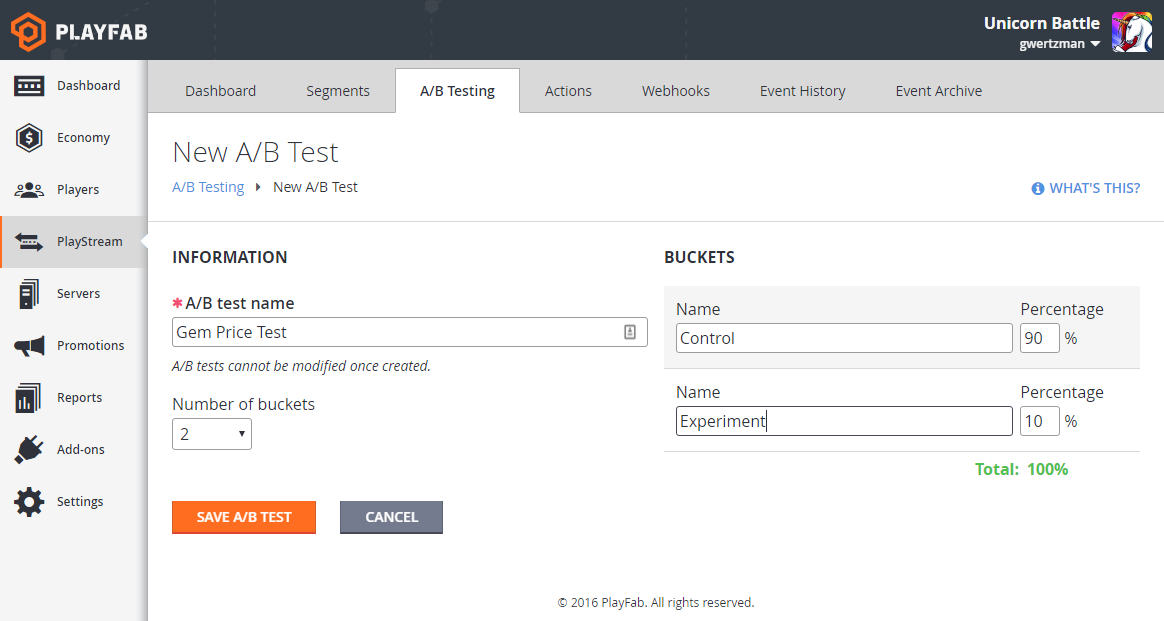Viewport: 1164px width, 621px height.
Task: Expand the gwertzman account dropdown
Action: click(1059, 44)
